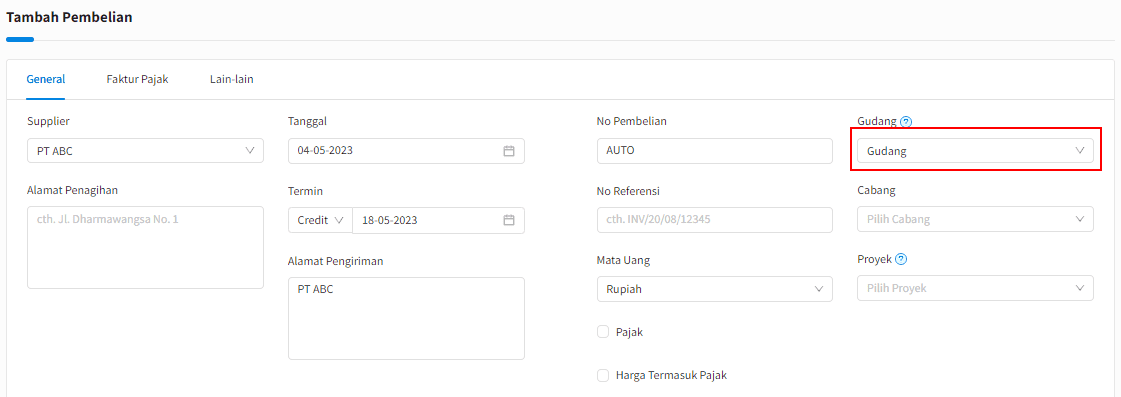Click the Alamat Penagihan text area
Image resolution: width=1121 pixels, height=397 pixels.
coord(145,247)
